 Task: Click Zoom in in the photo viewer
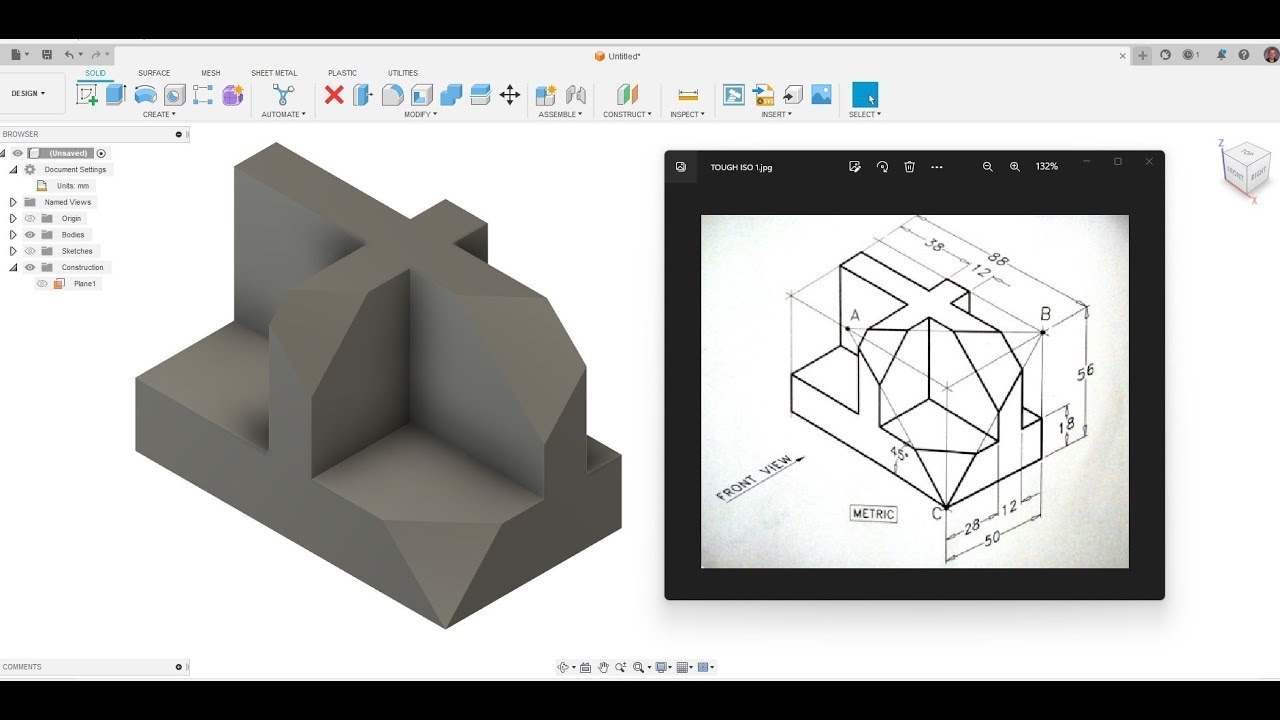tap(1015, 167)
